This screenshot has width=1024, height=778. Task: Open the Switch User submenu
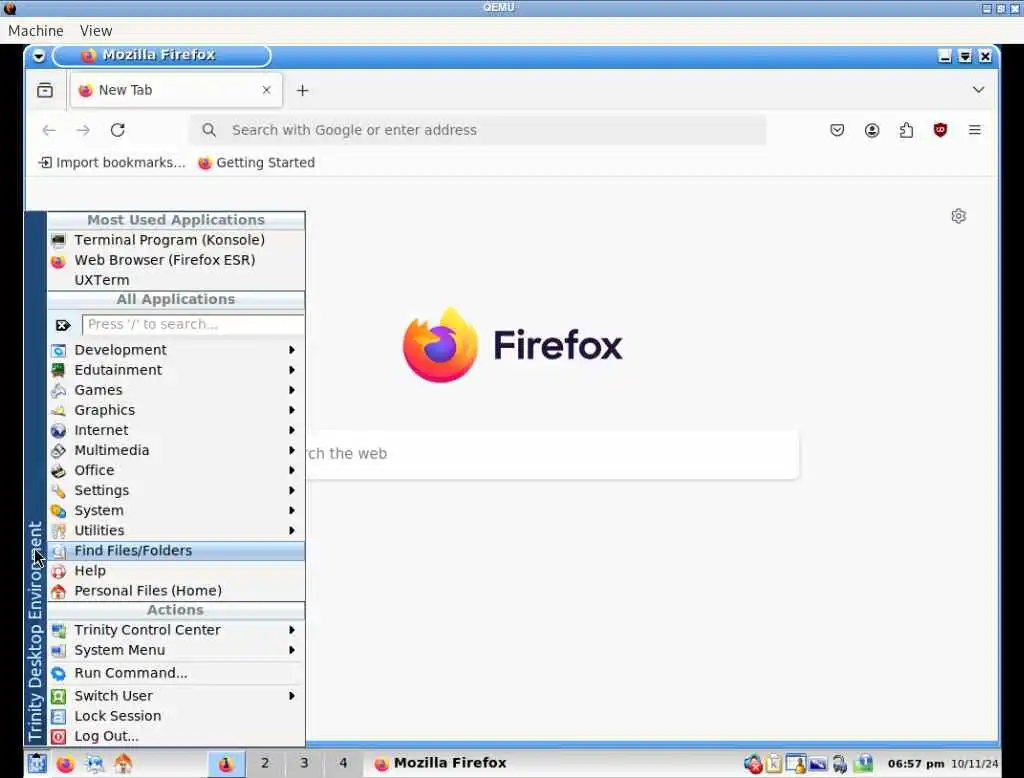point(176,696)
